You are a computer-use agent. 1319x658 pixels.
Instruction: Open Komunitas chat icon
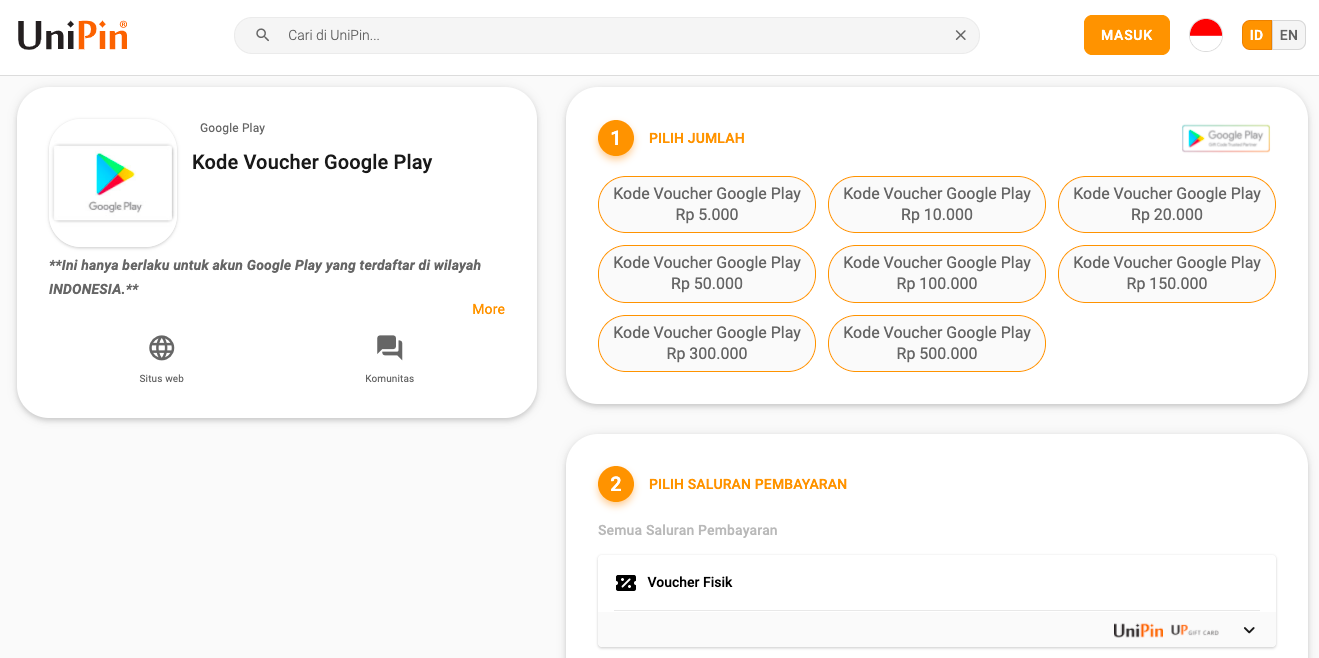pyautogui.click(x=389, y=348)
